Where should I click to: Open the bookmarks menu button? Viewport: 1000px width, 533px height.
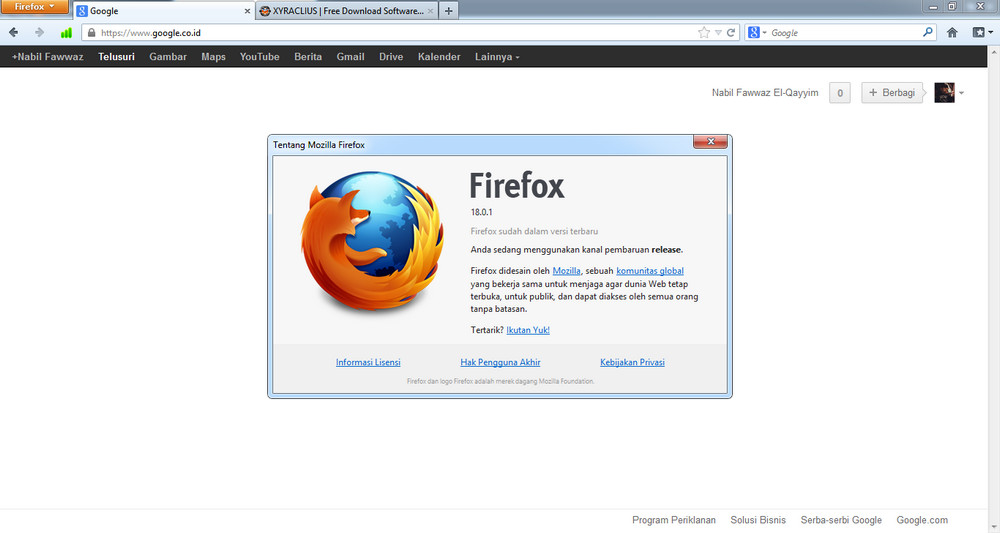pyautogui.click(x=978, y=33)
